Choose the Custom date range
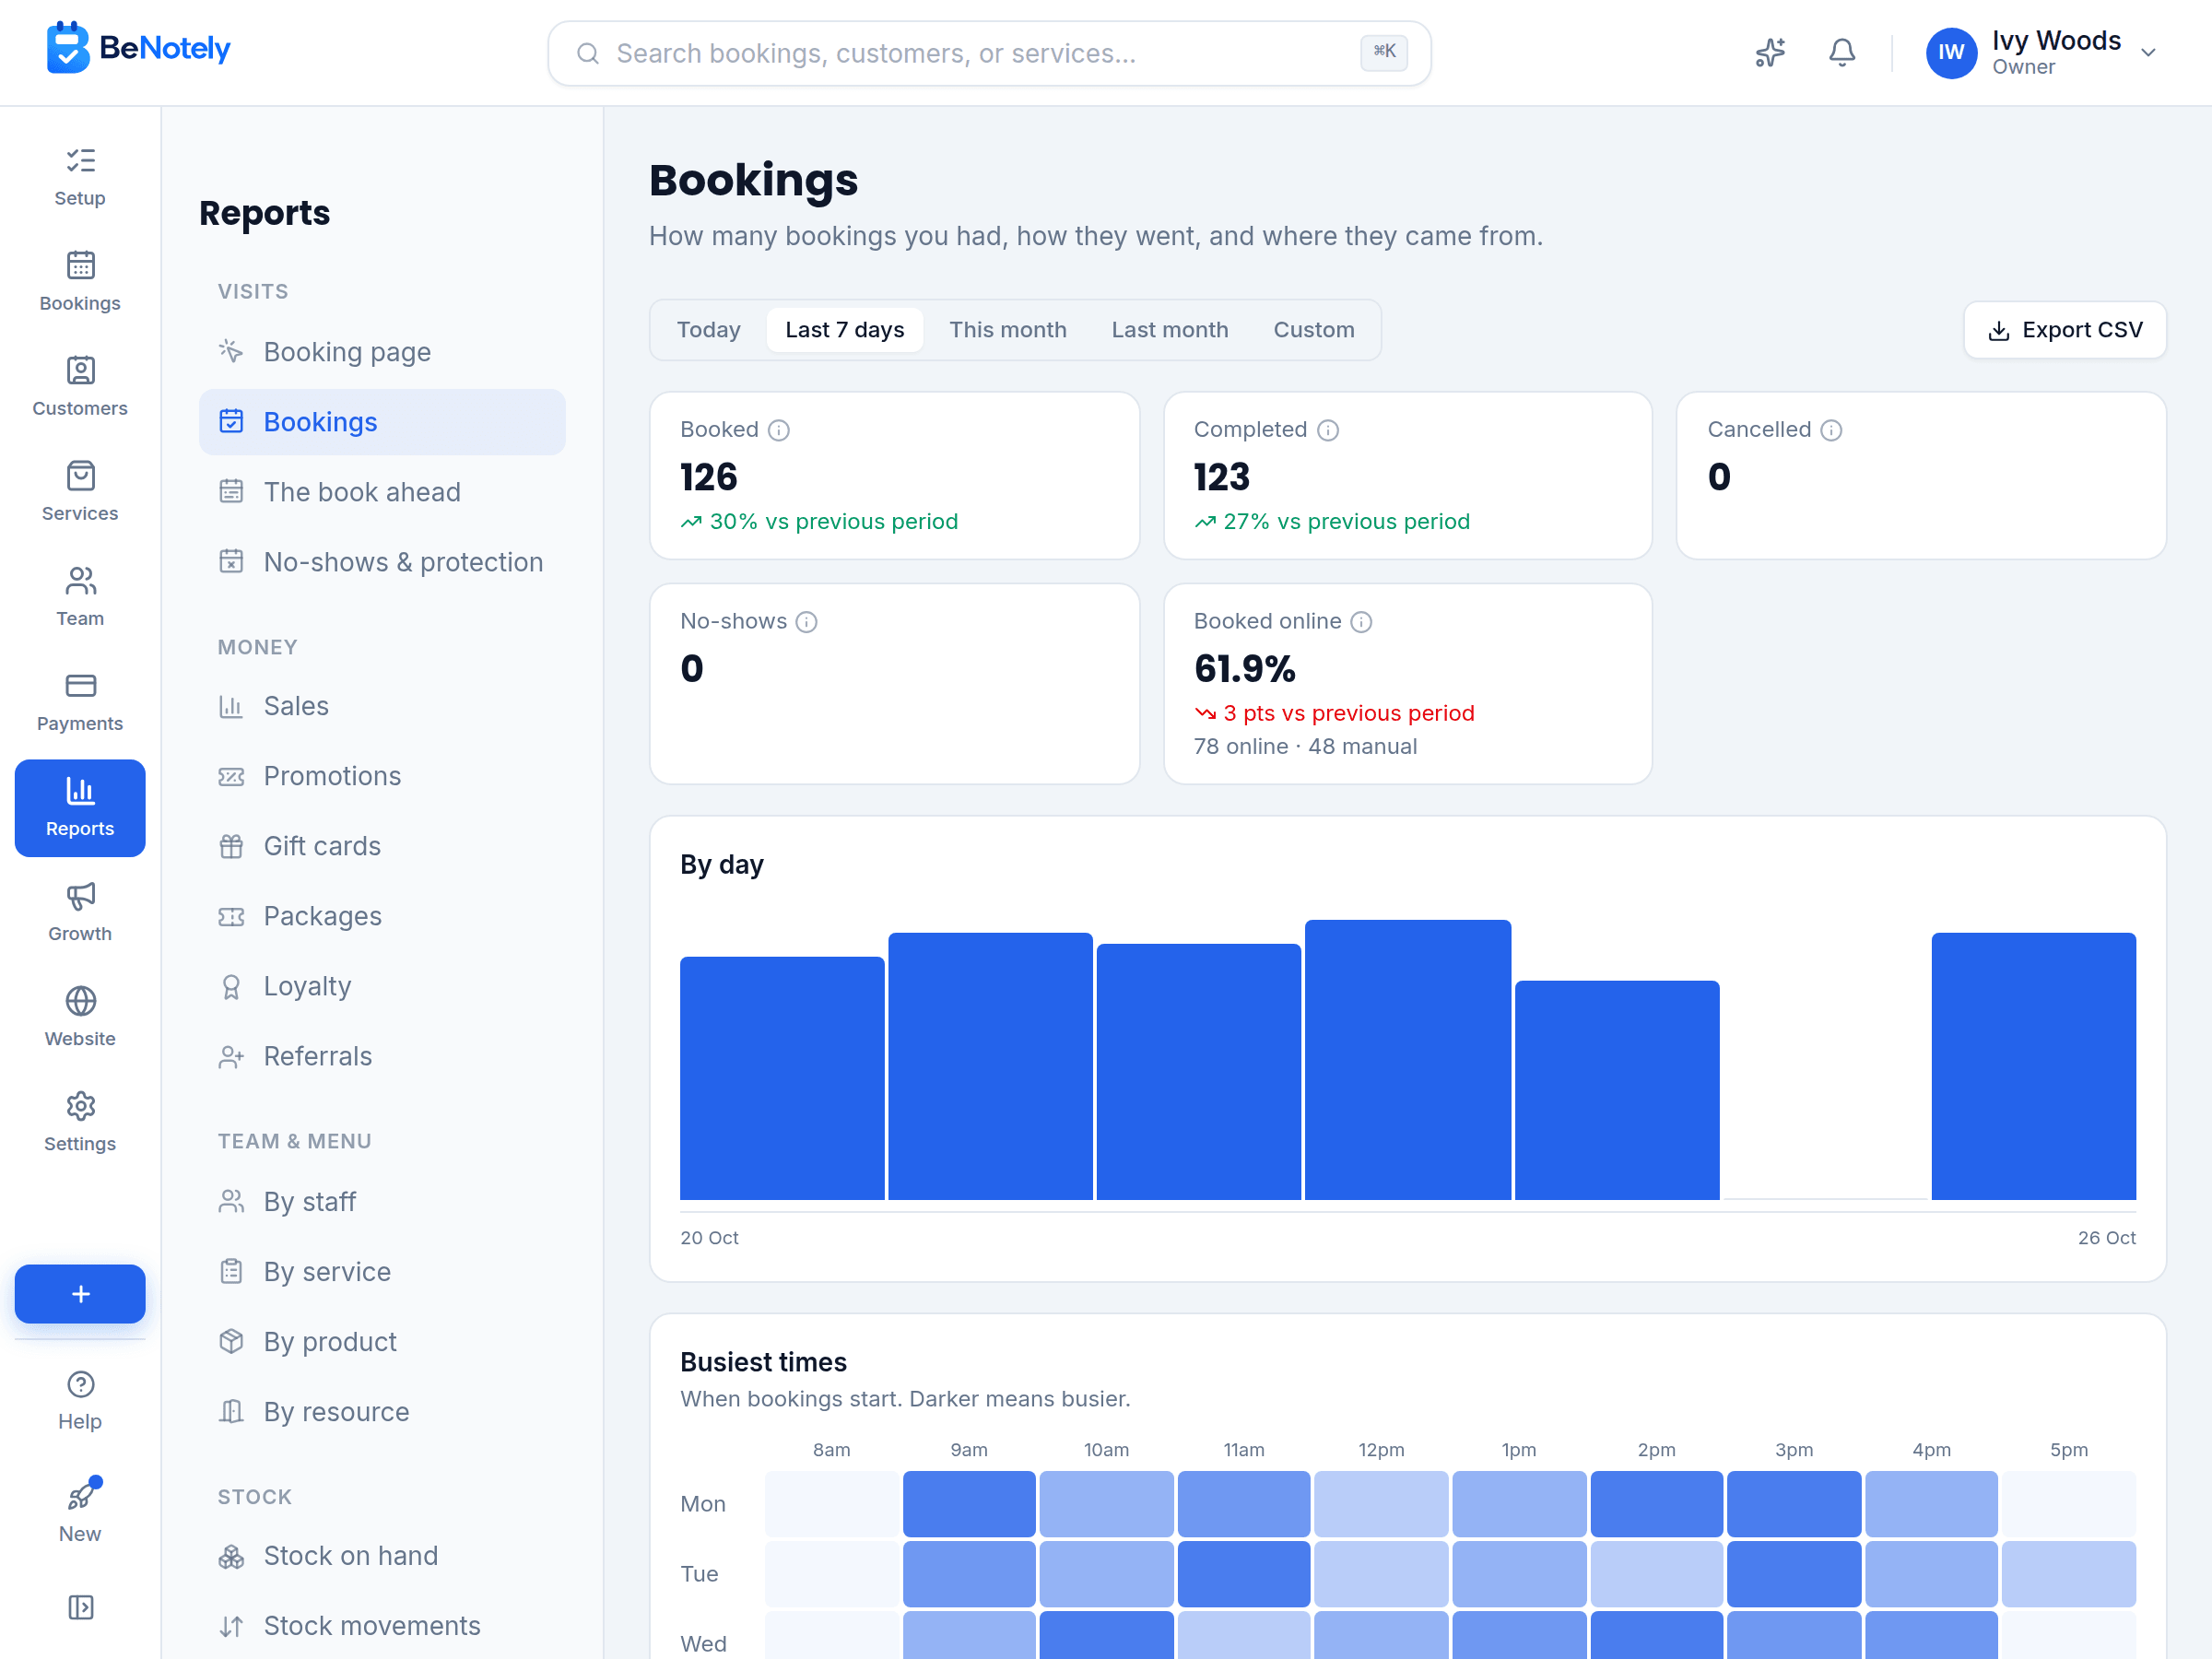2212x1659 pixels. click(1313, 330)
